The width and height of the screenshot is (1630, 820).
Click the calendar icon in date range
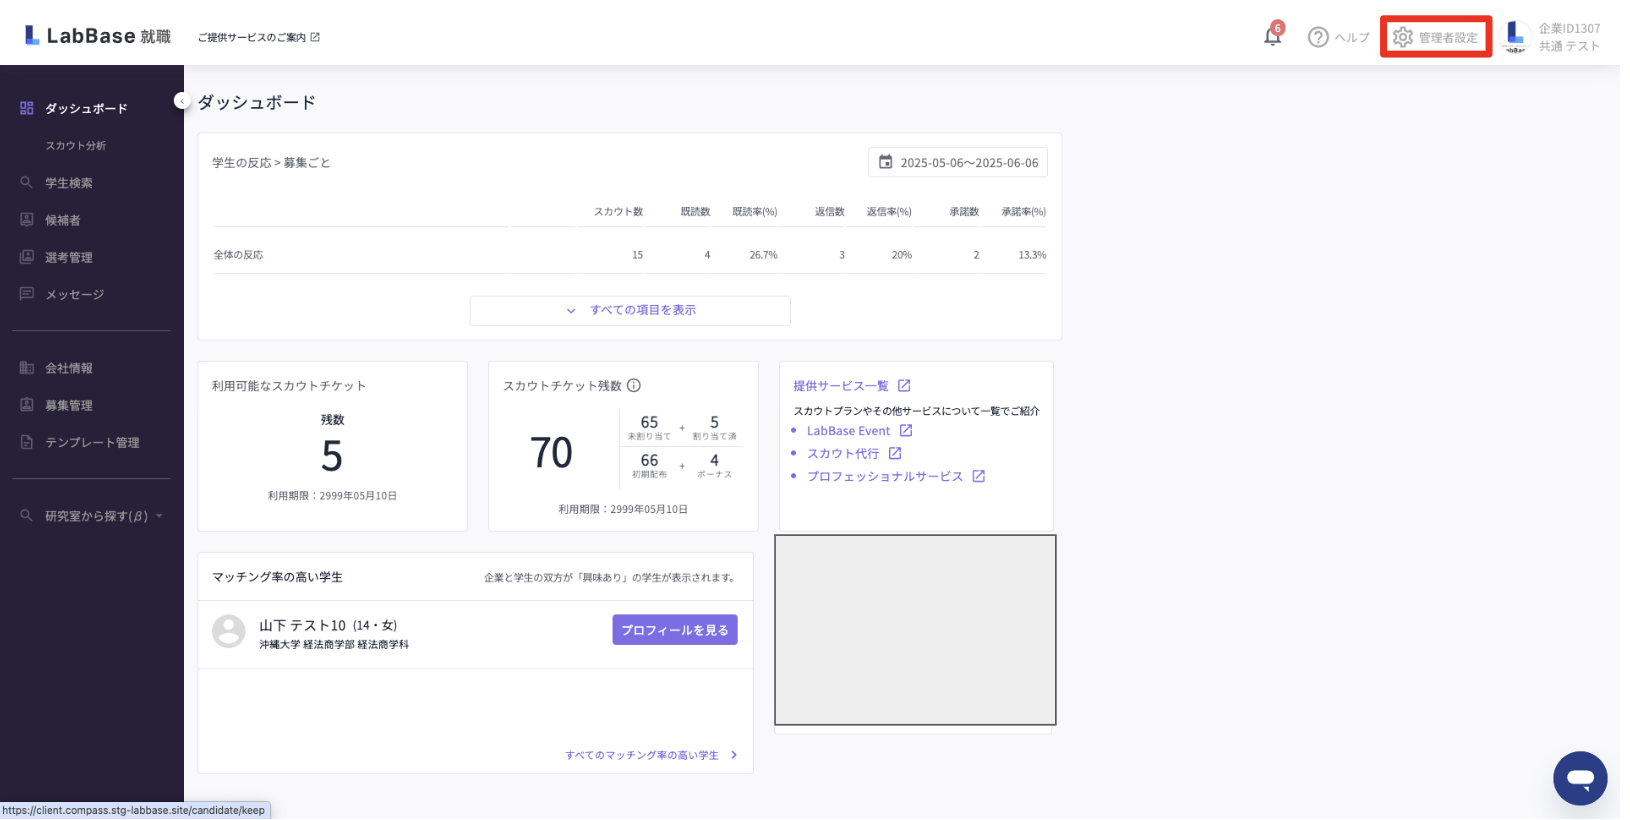click(x=885, y=162)
